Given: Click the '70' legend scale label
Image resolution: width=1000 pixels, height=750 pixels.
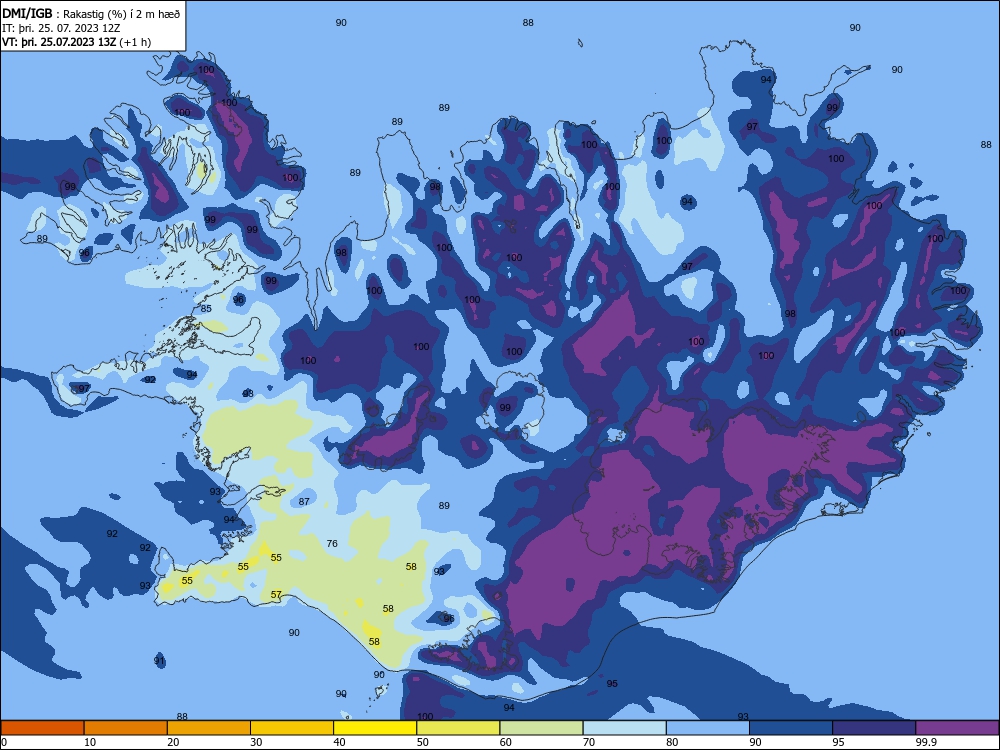Looking at the screenshot, I should (x=589, y=742).
